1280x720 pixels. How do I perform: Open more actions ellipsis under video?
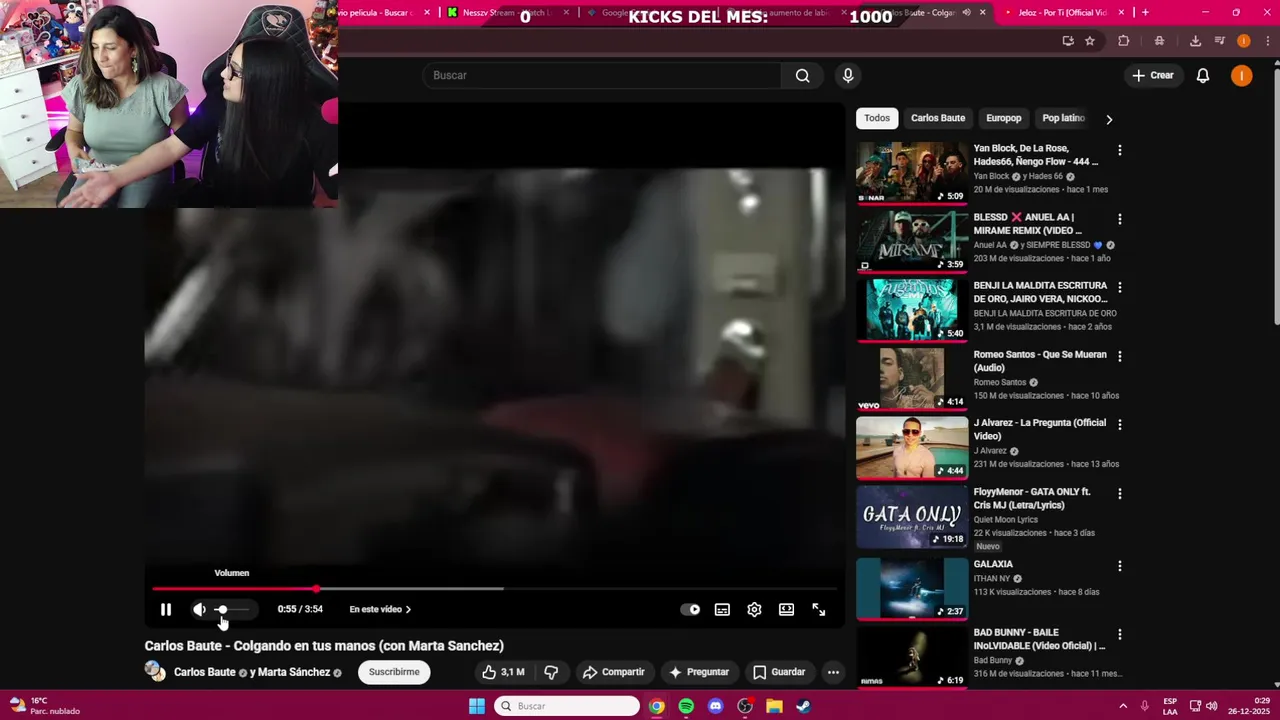pyautogui.click(x=833, y=672)
